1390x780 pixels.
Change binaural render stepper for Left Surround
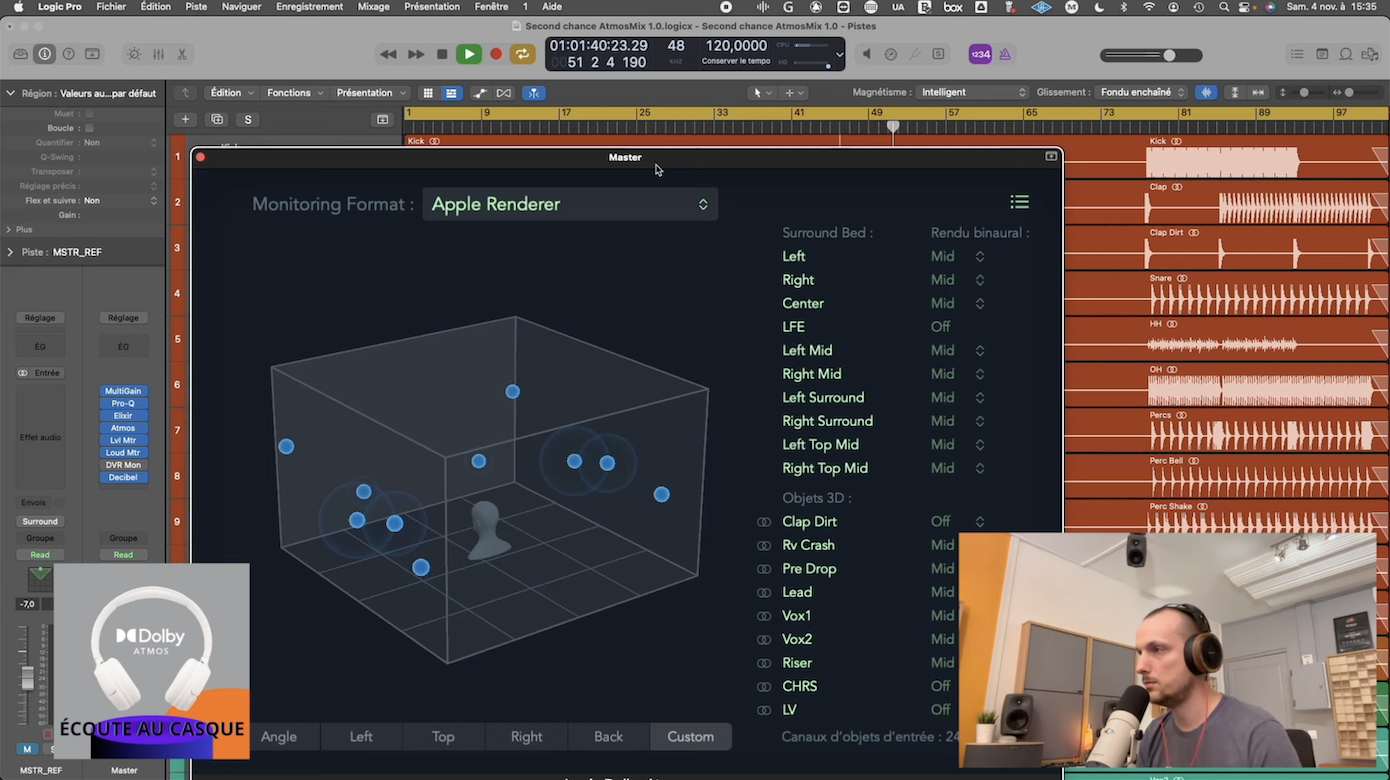[980, 398]
